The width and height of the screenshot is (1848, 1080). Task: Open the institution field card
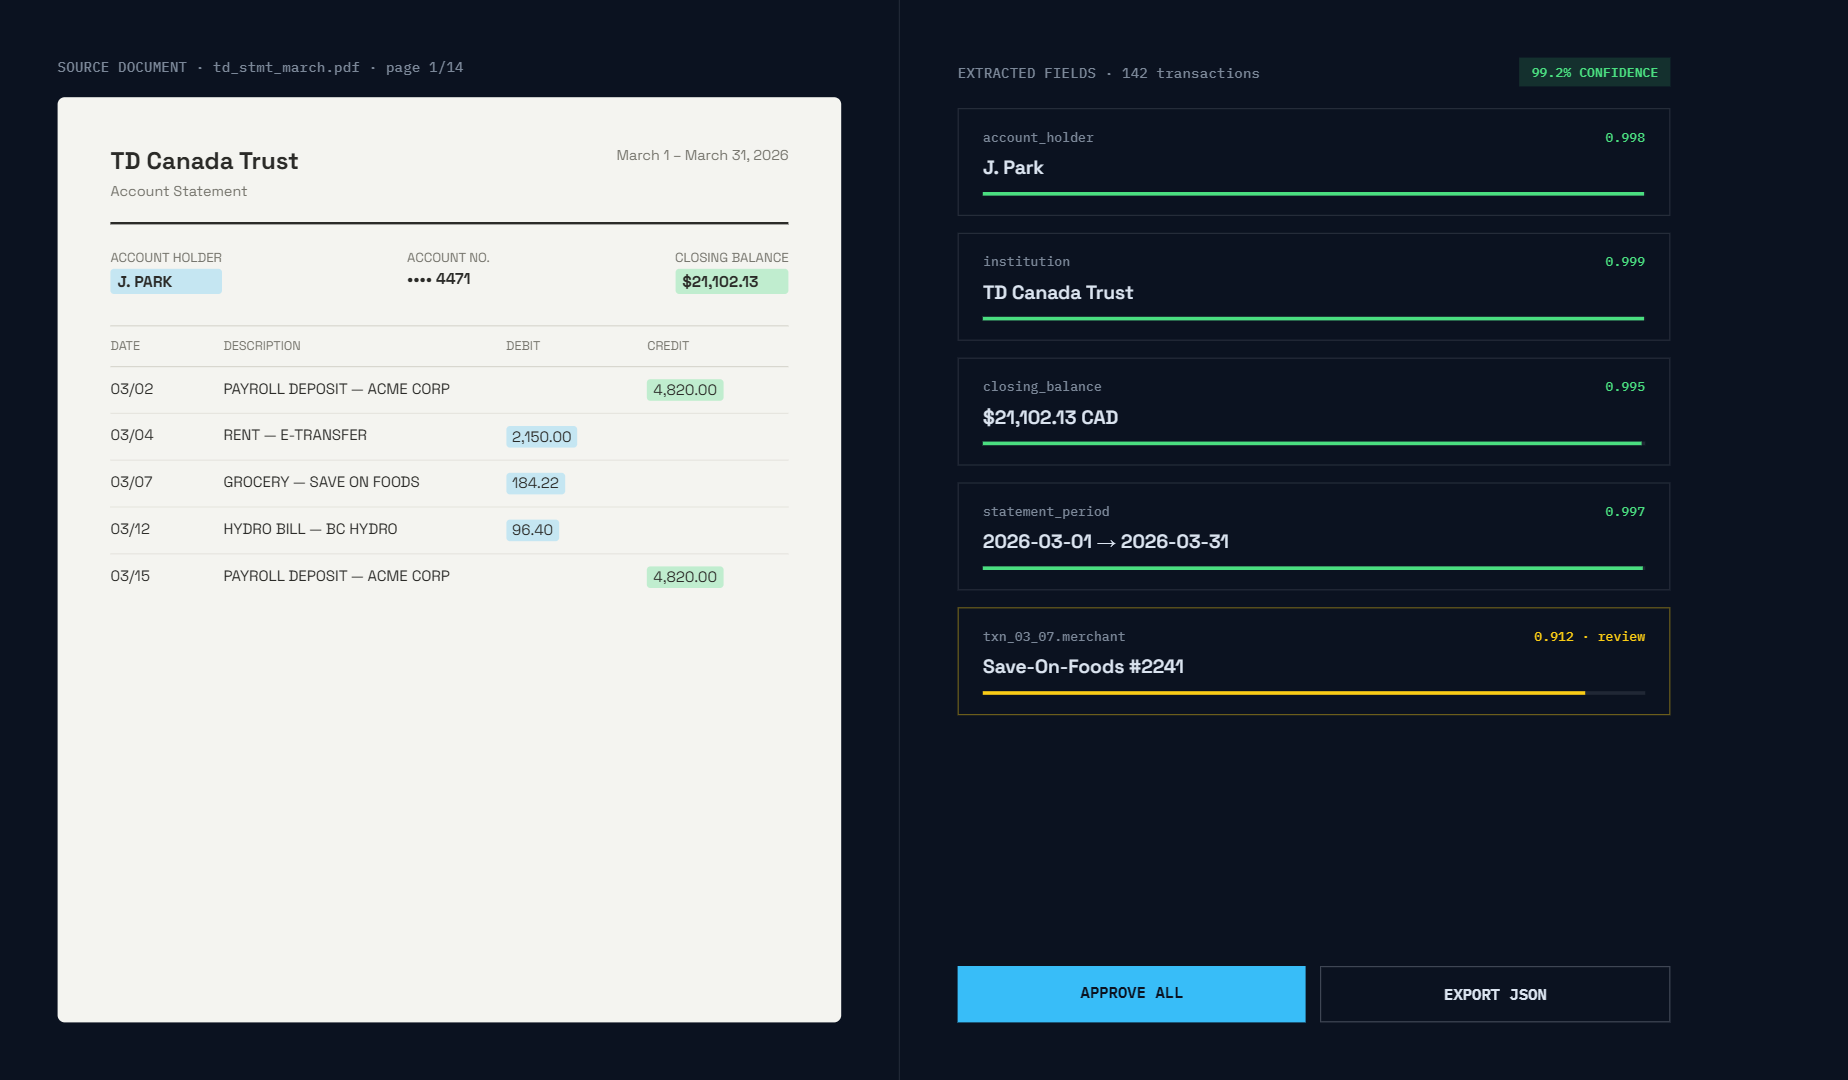(1313, 287)
